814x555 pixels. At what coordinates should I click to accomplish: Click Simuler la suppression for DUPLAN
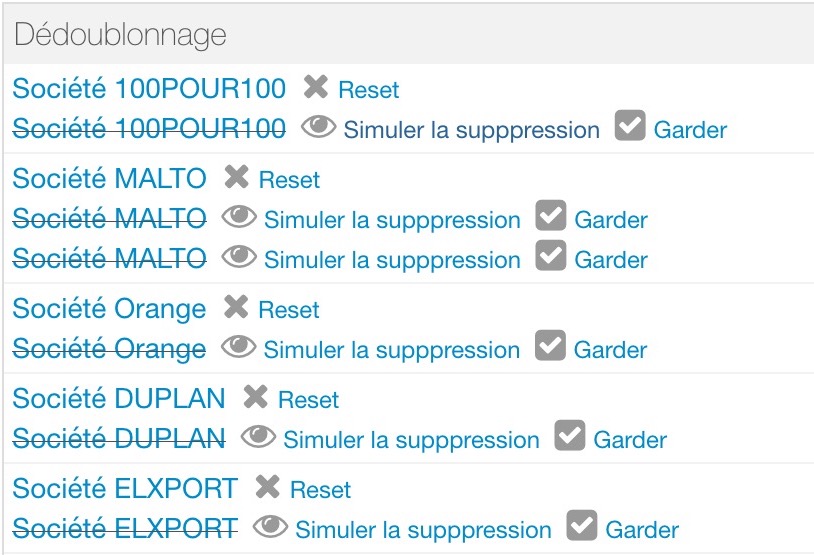coord(411,440)
